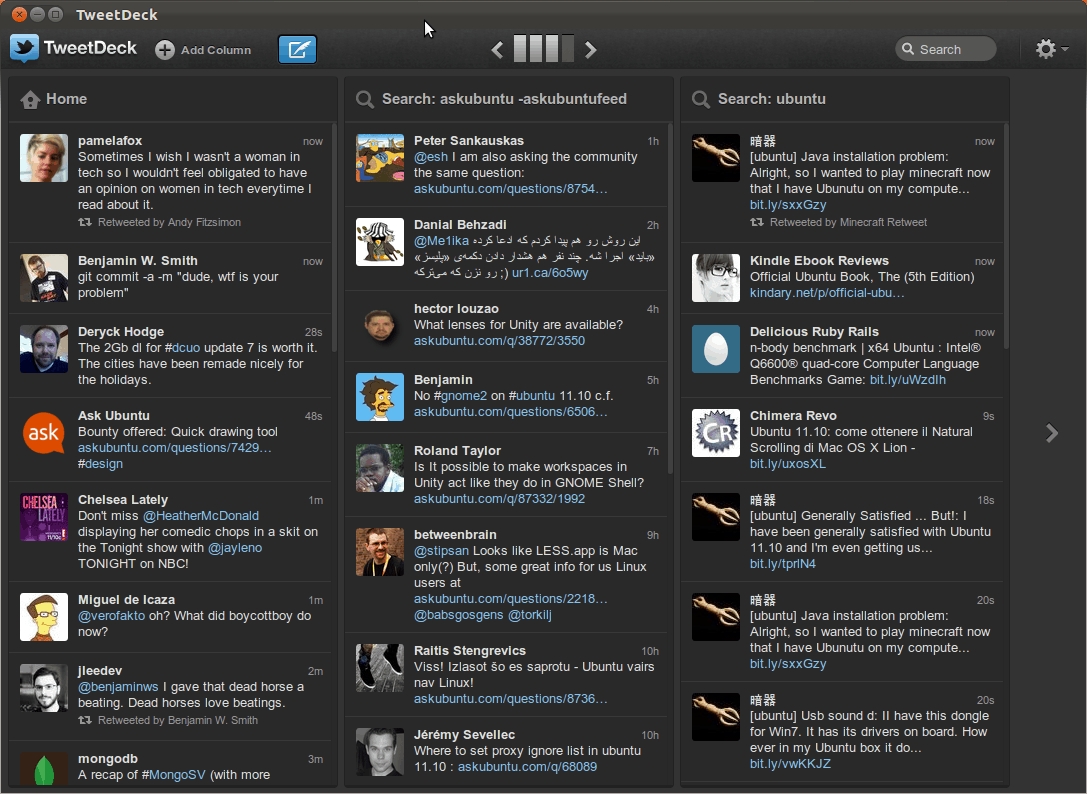1087x794 pixels.
Task: Click the Home column house icon
Action: [30, 99]
